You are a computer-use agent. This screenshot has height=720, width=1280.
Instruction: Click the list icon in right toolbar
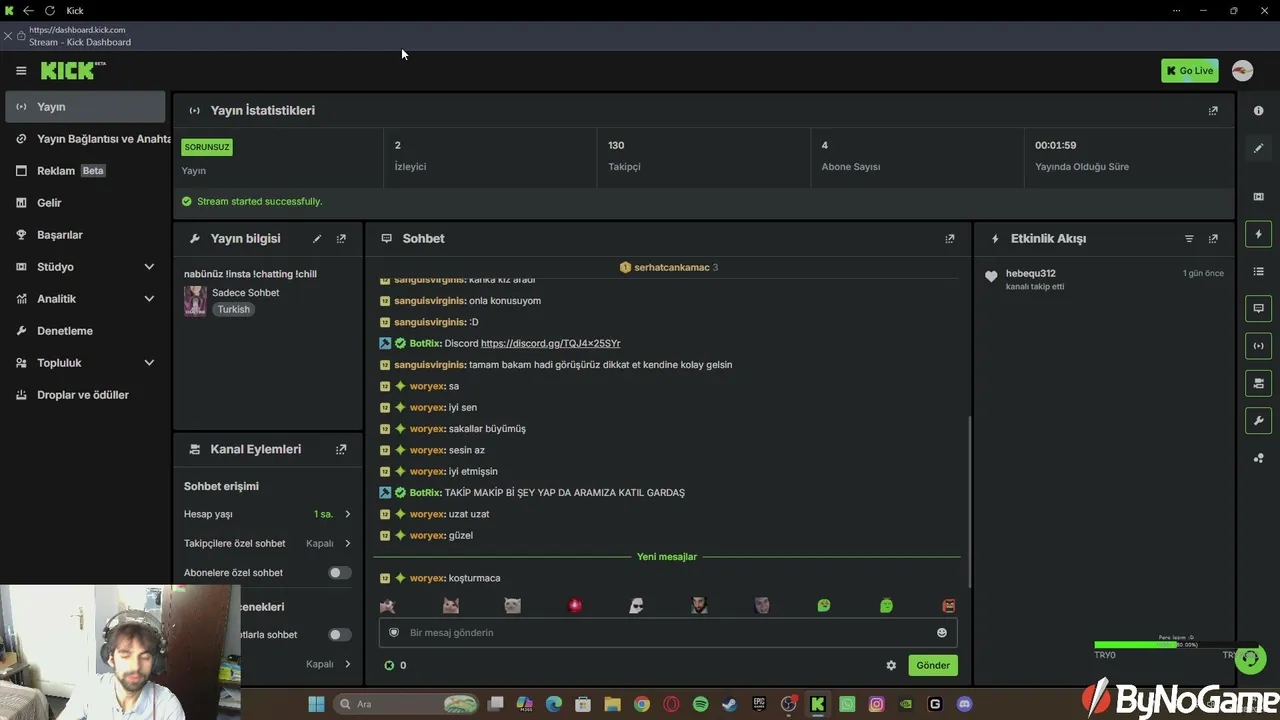(x=1259, y=272)
